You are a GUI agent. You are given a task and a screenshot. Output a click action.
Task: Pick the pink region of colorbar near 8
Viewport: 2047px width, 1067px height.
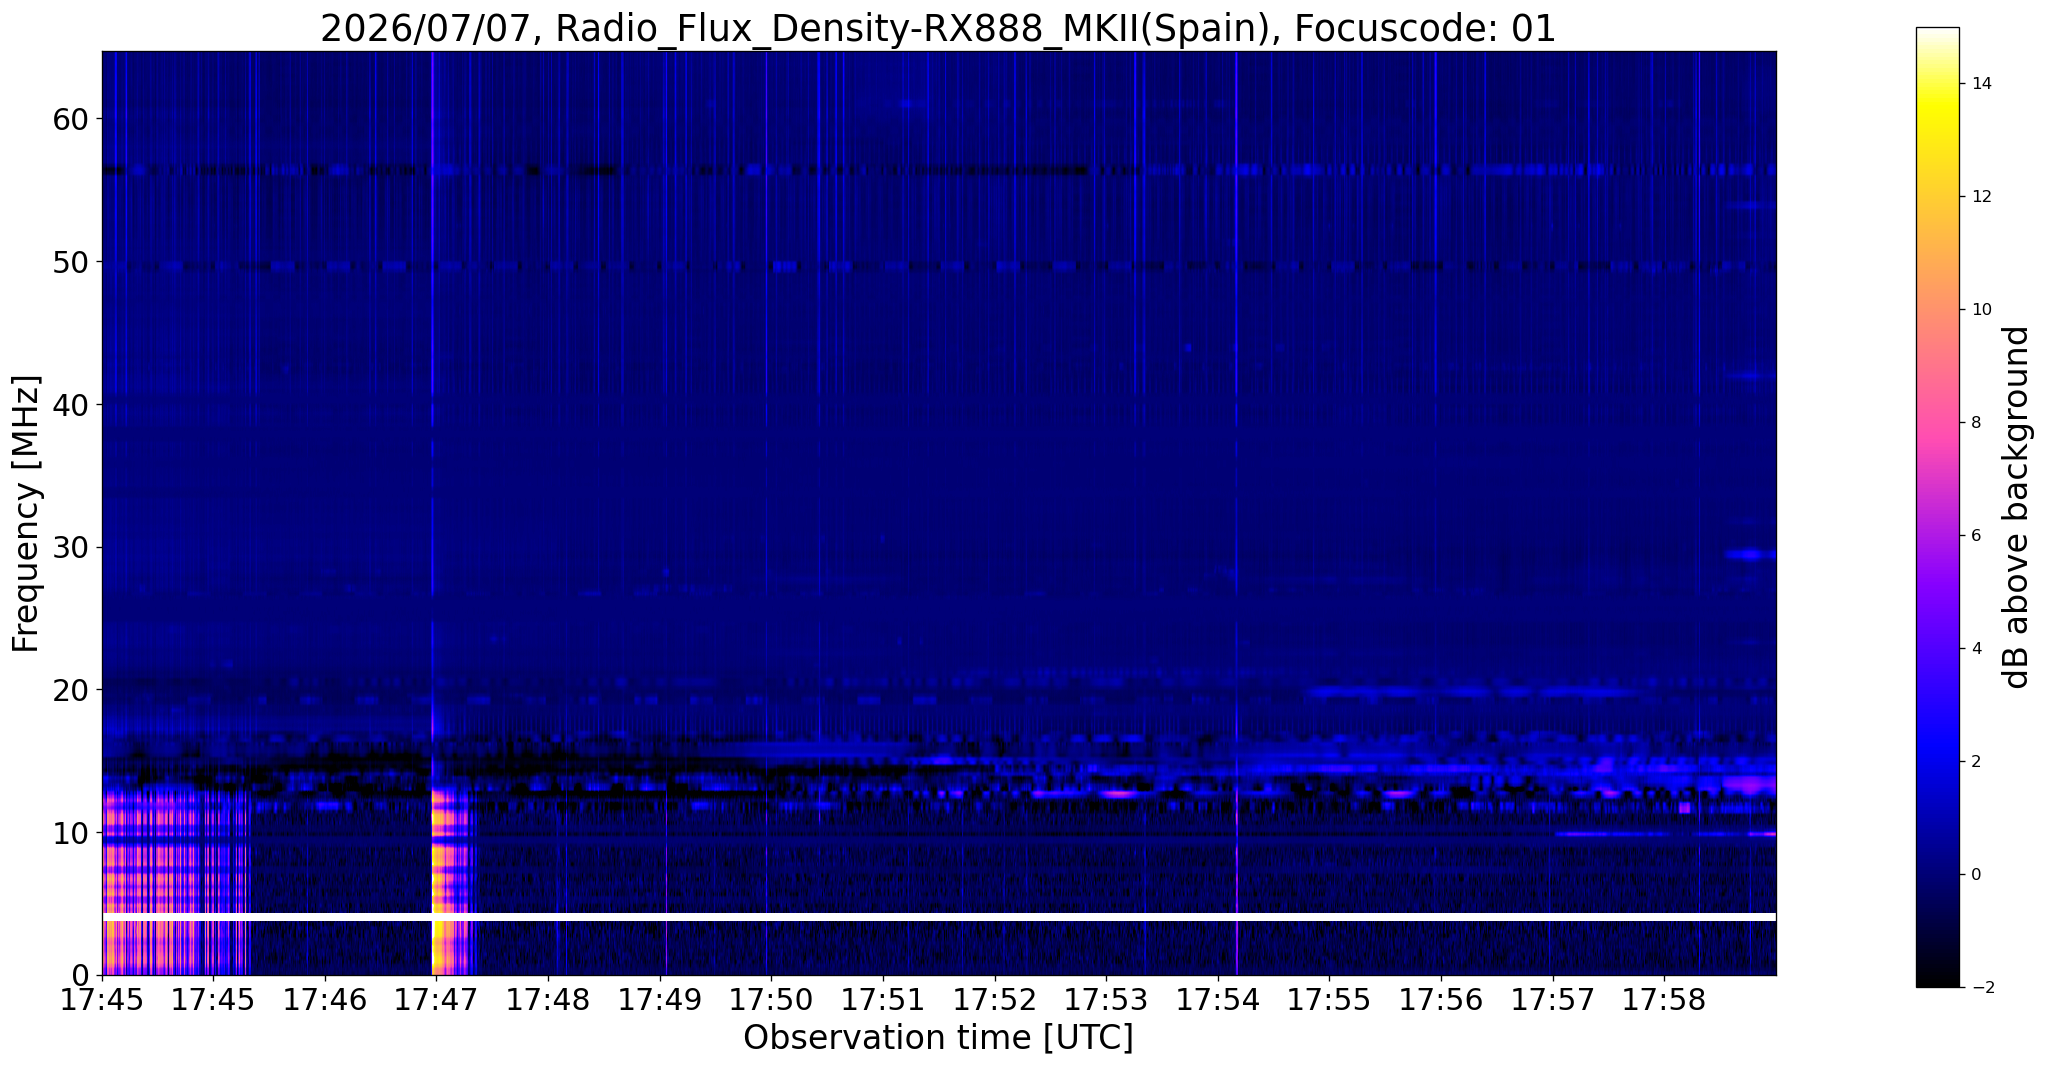pos(1937,422)
